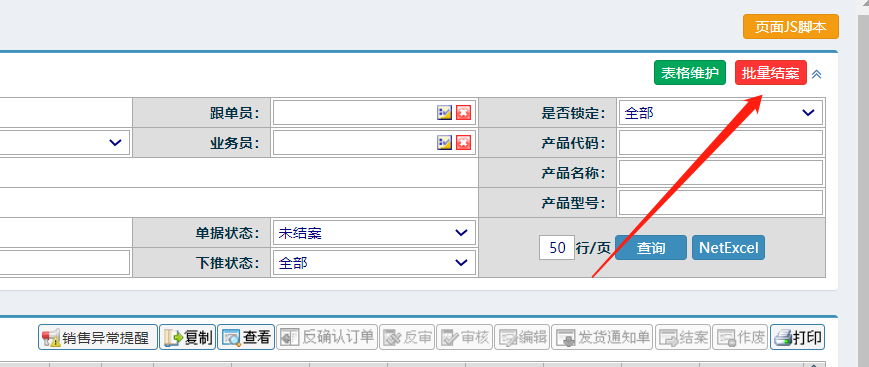Open the 下推状态 dropdown
Viewport: 869px width, 367px height.
click(x=374, y=263)
